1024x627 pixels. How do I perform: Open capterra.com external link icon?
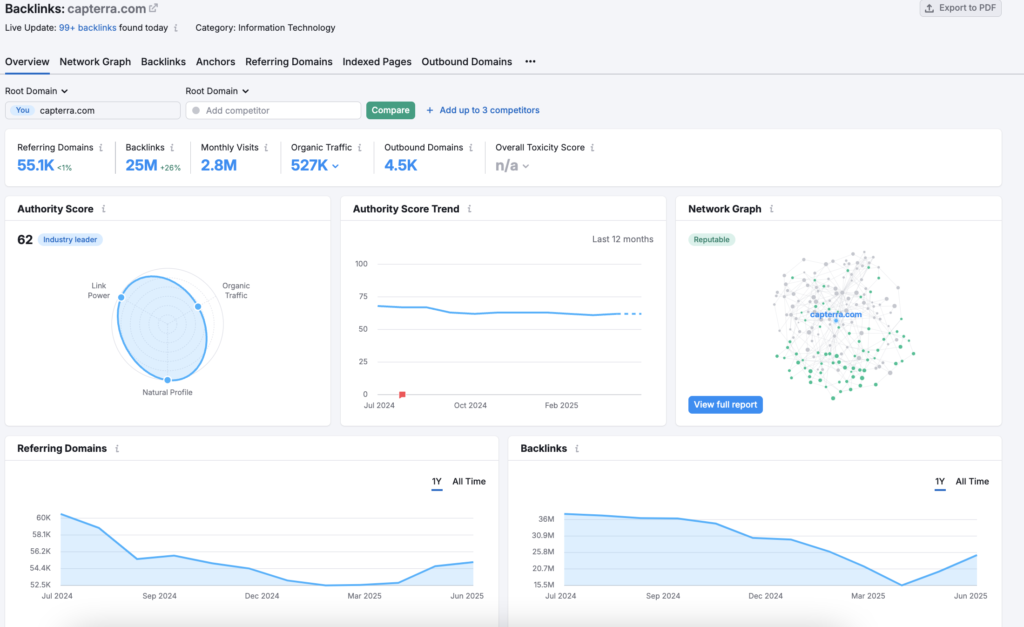pos(153,8)
